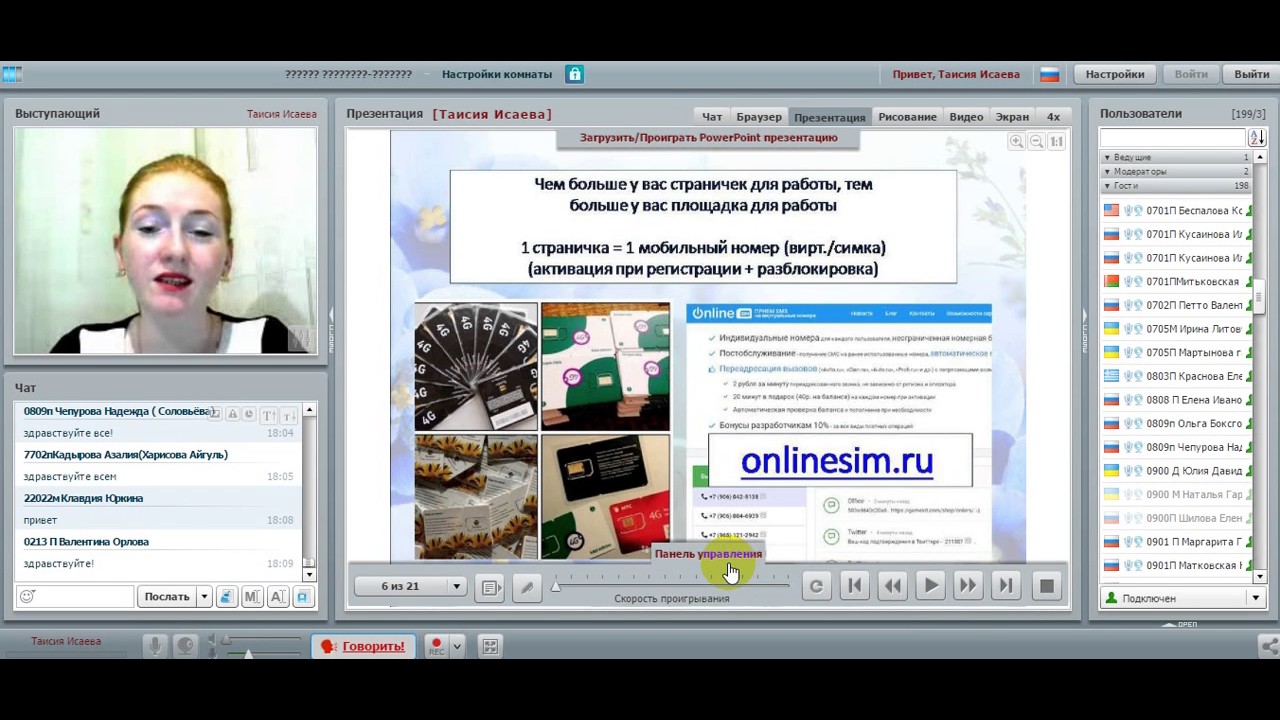1280x720 pixels.
Task: Switch to the 4x layout tab
Action: (x=1053, y=117)
